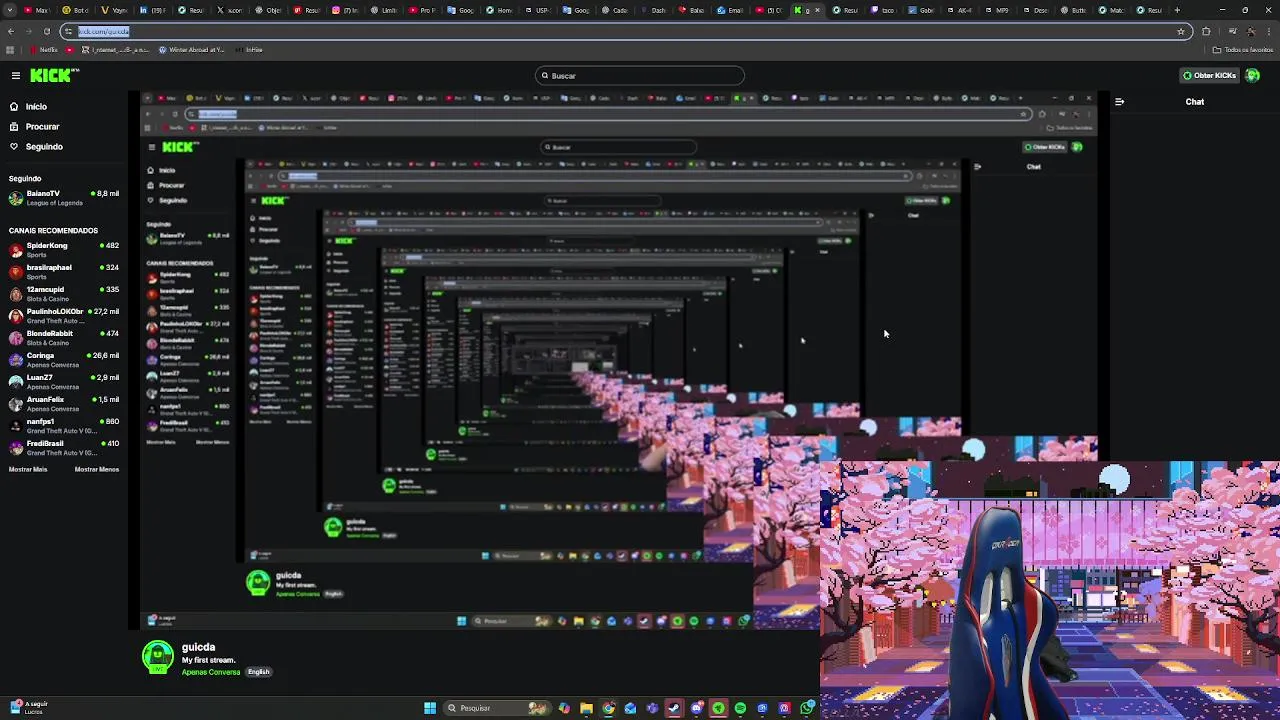This screenshot has width=1280, height=720.
Task: Open Discord from the taskbar
Action: click(x=696, y=708)
